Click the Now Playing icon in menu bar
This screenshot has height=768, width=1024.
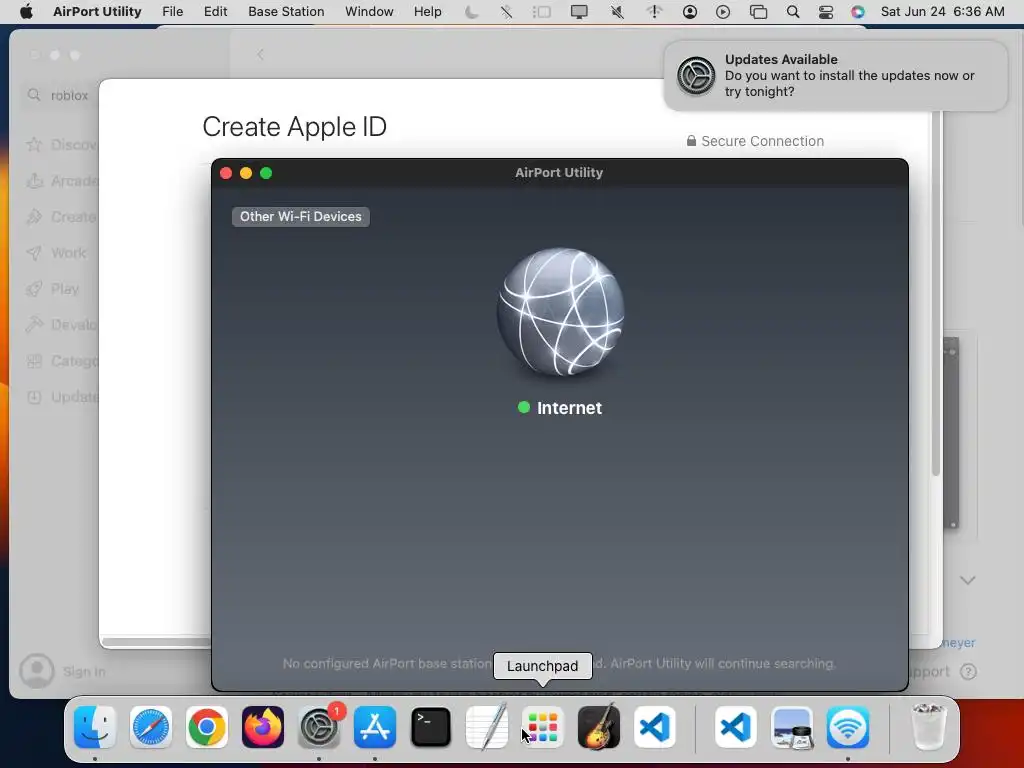[x=723, y=12]
